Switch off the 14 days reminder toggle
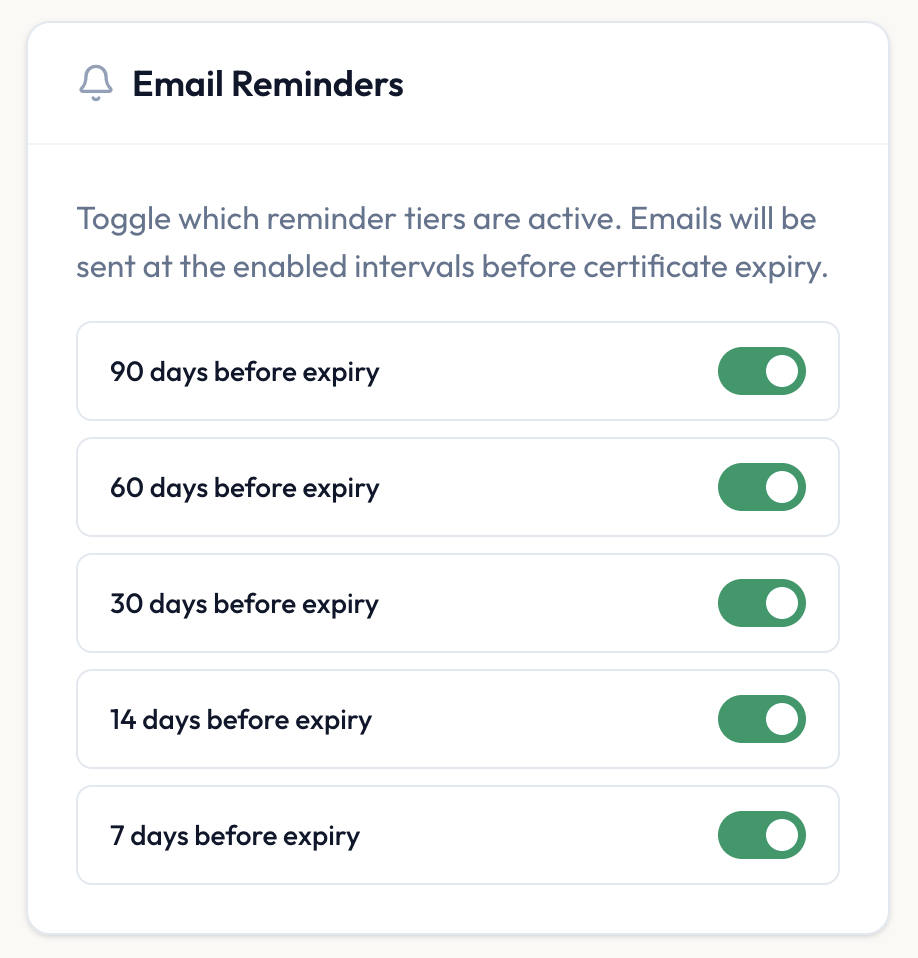This screenshot has width=918, height=958. coord(761,719)
